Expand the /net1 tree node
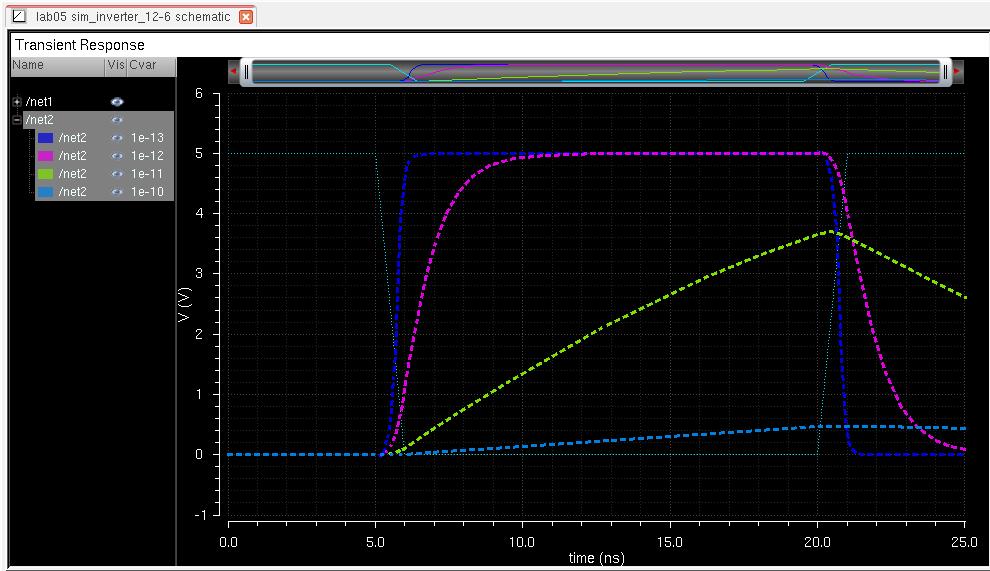Image resolution: width=990 pixels, height=571 pixels. click(17, 102)
